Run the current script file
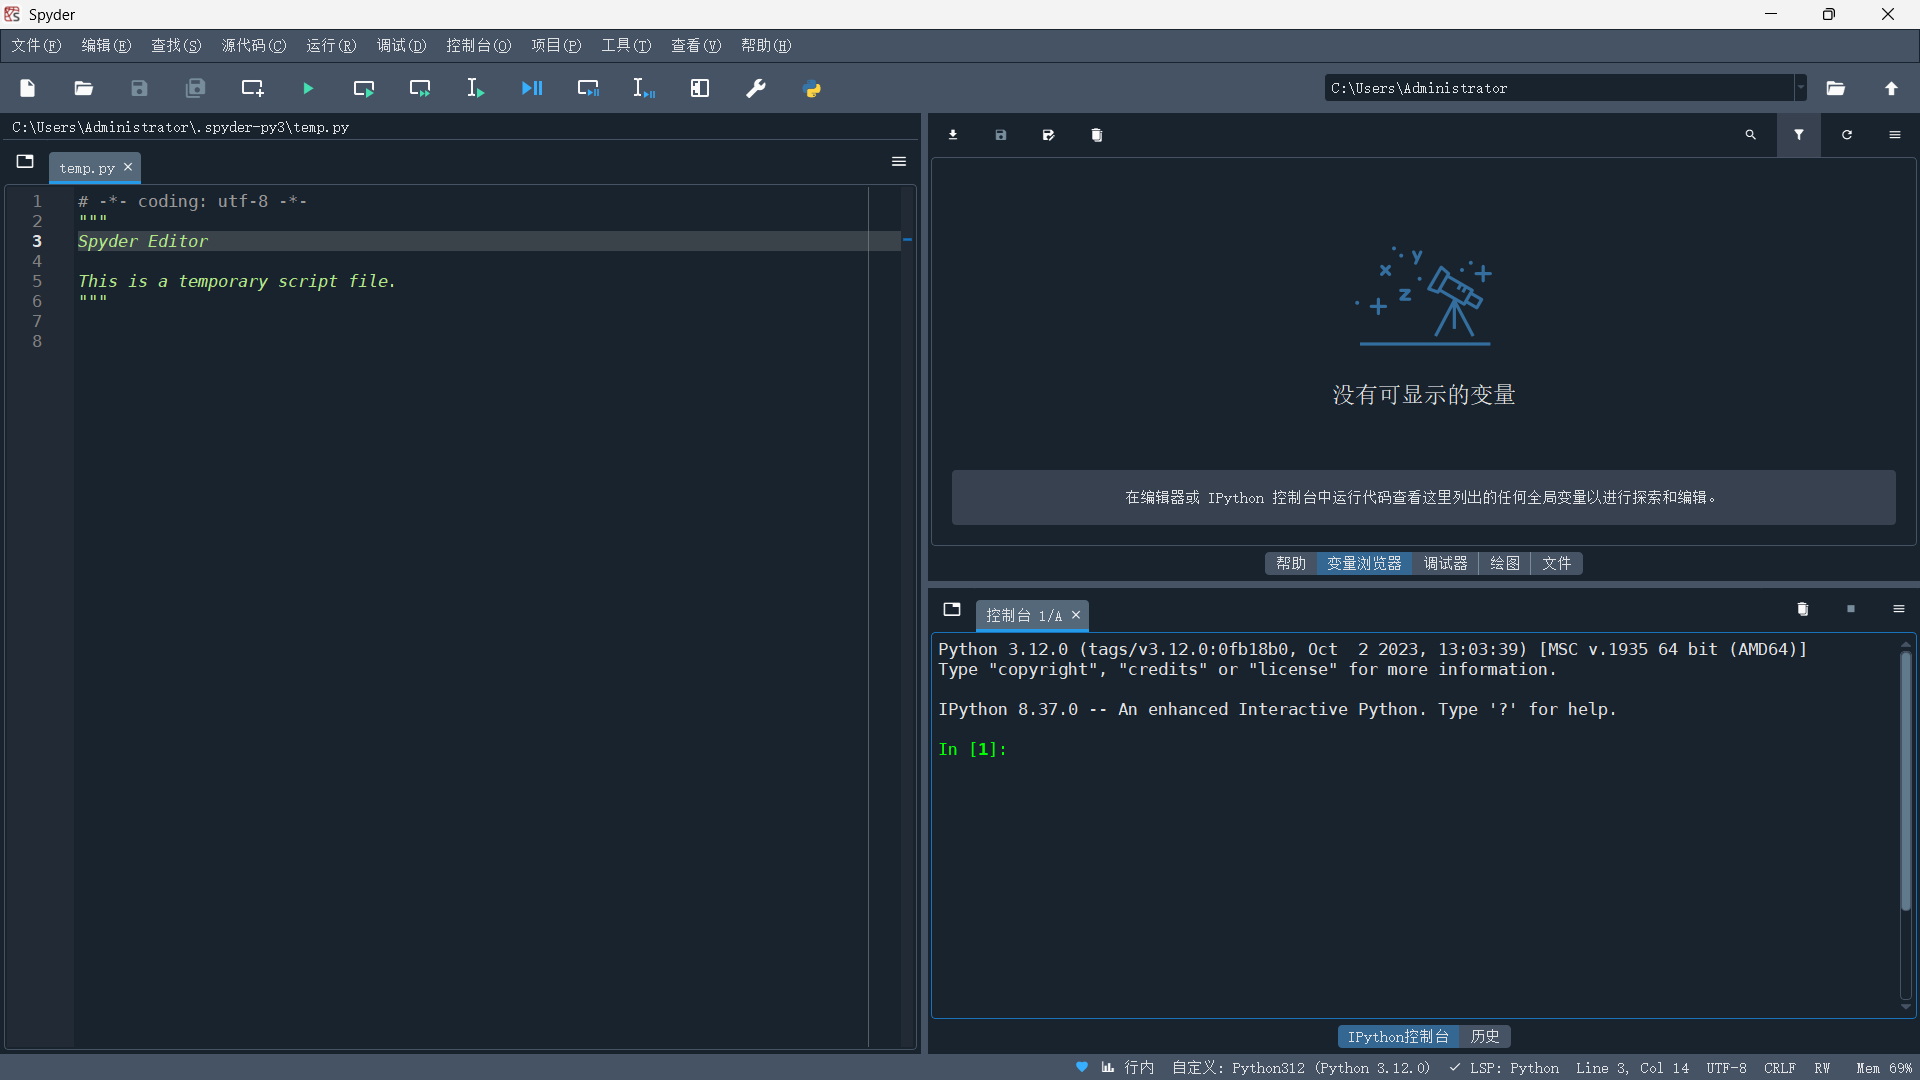 307,88
